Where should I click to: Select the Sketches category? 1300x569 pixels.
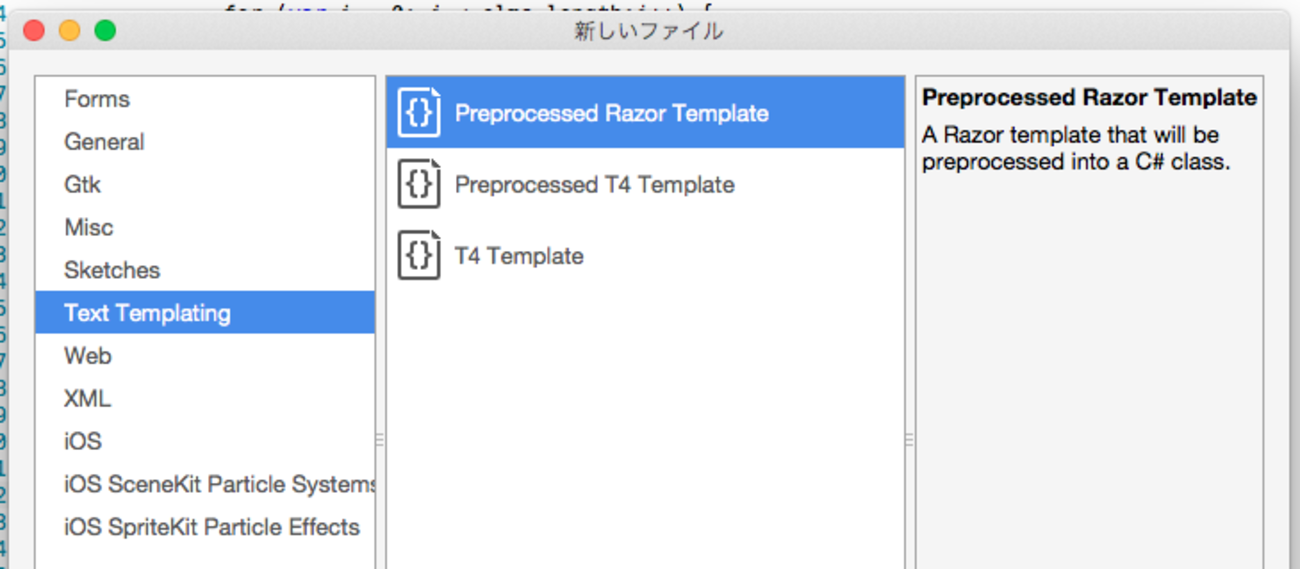(112, 270)
